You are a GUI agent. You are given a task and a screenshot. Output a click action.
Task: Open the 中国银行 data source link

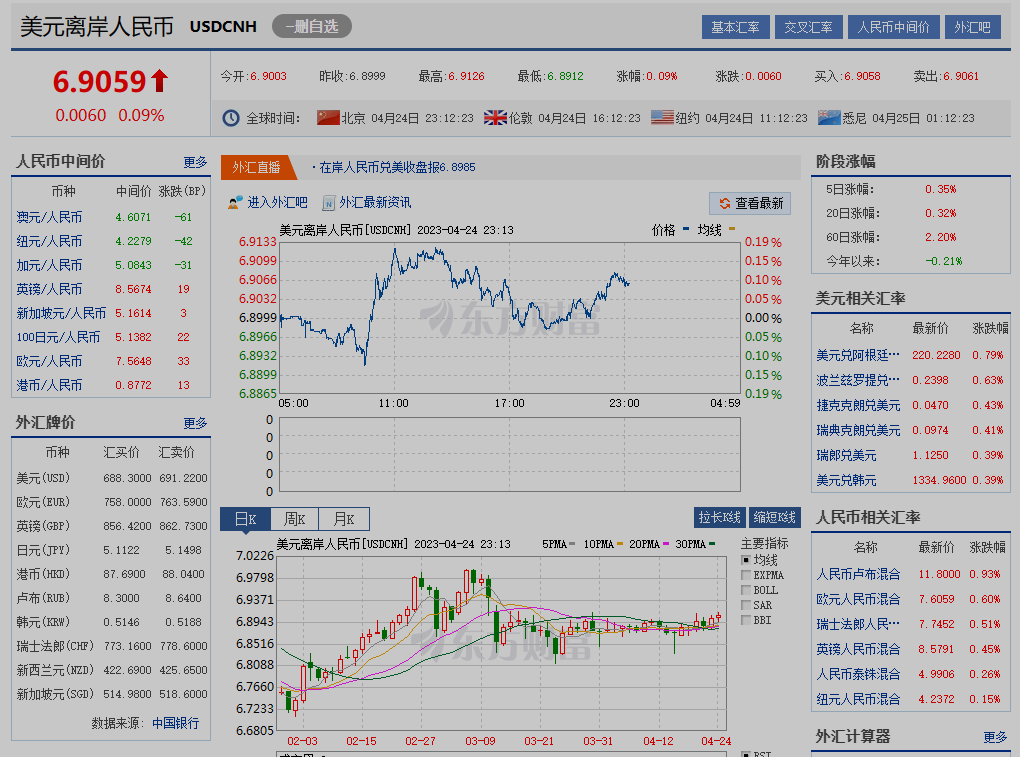point(175,722)
